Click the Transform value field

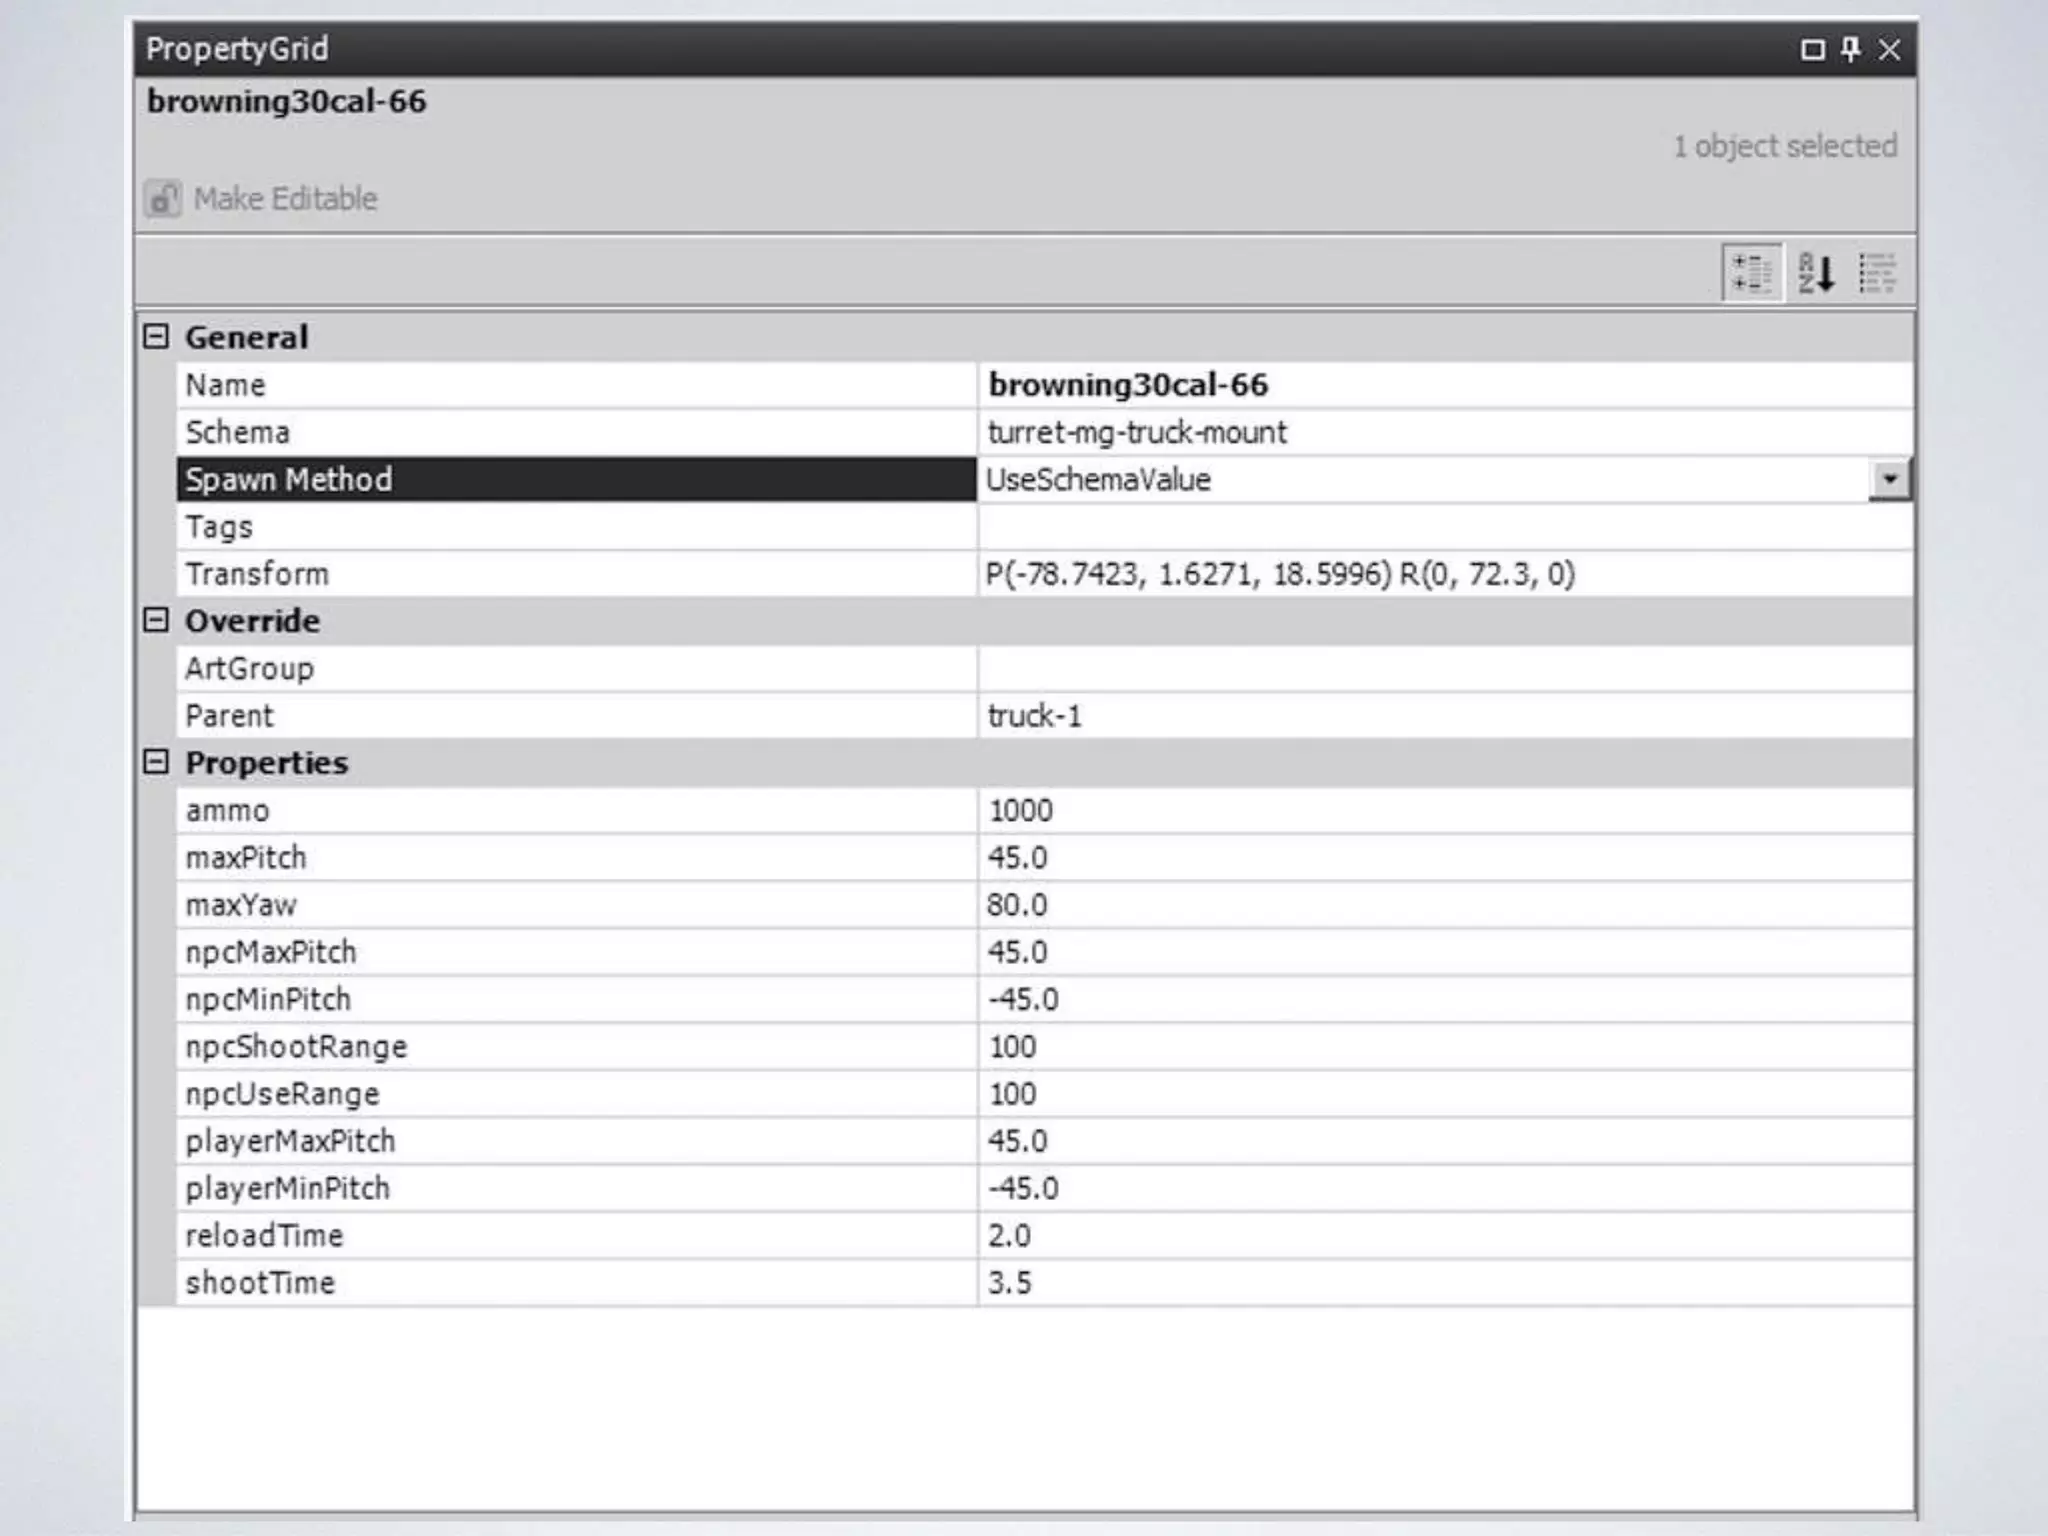(1280, 574)
